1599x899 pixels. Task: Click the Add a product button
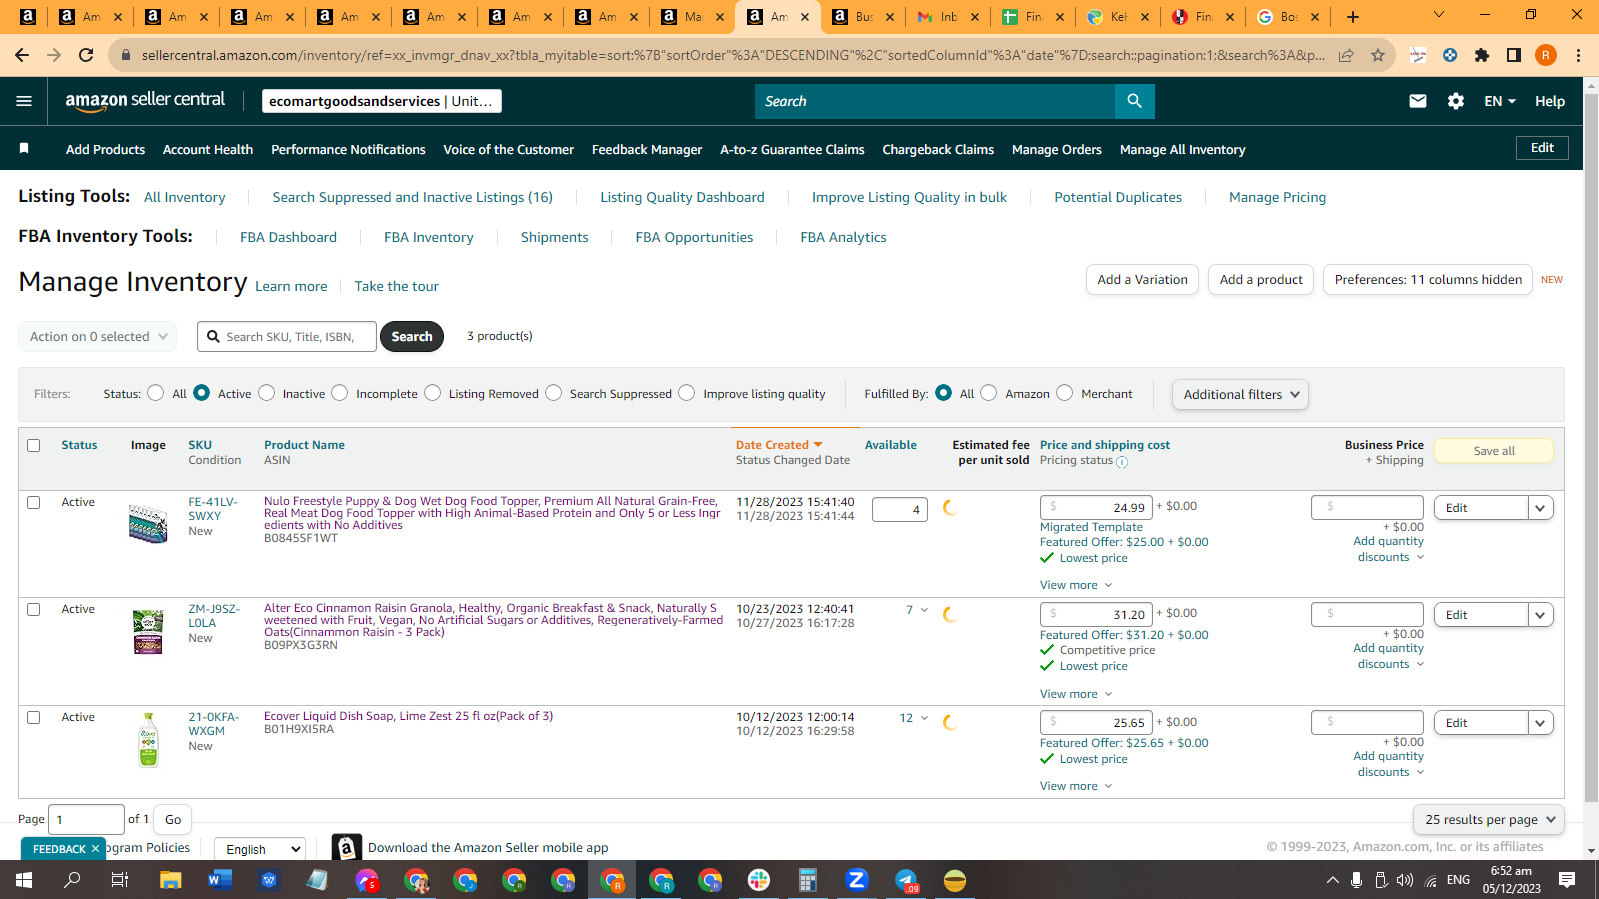(1261, 280)
